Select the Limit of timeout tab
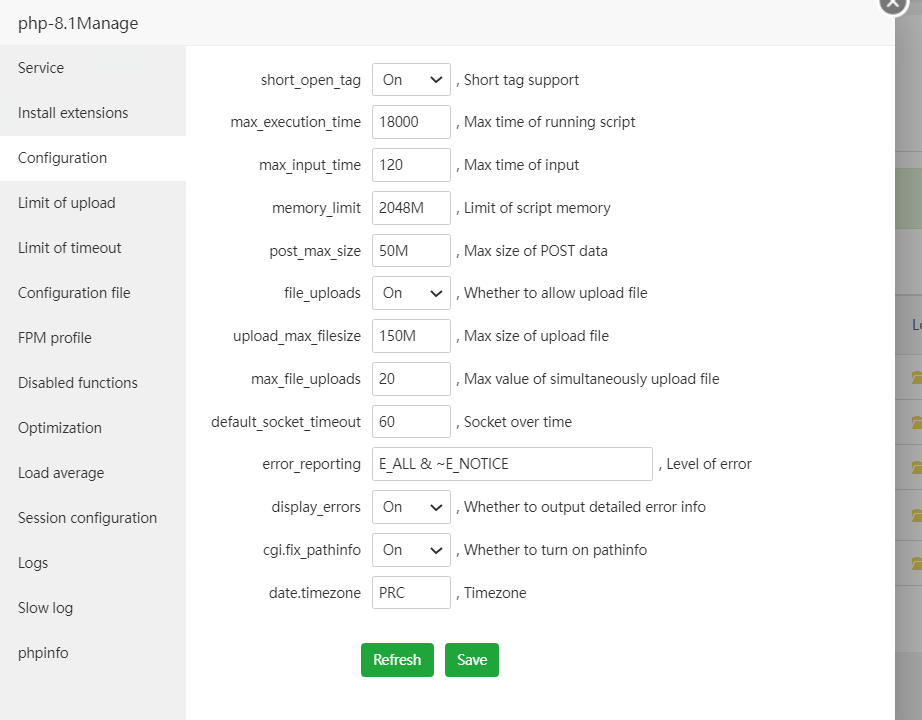This screenshot has height=720, width=922. point(70,248)
